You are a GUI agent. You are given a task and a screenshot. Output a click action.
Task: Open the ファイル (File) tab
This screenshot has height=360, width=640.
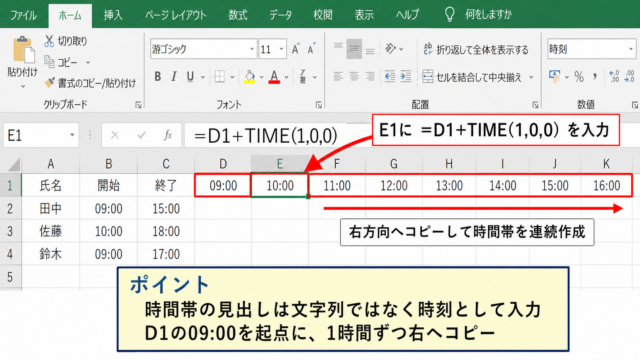tap(23, 15)
